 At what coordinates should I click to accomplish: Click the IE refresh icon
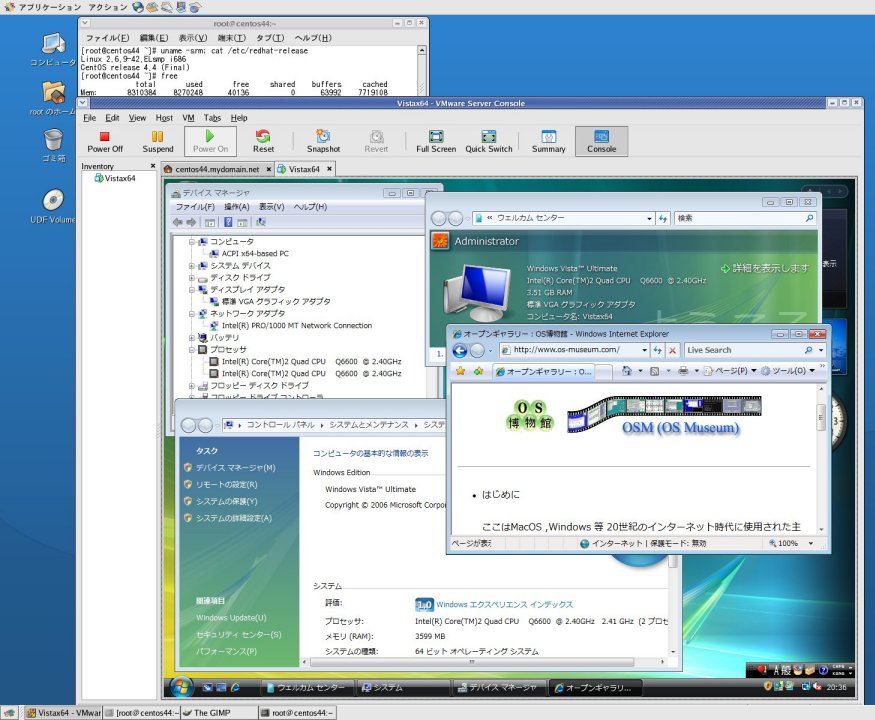pos(658,350)
